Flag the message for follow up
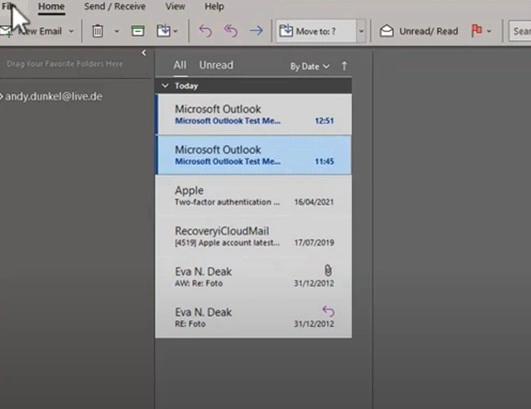This screenshot has height=409, width=531. [476, 30]
